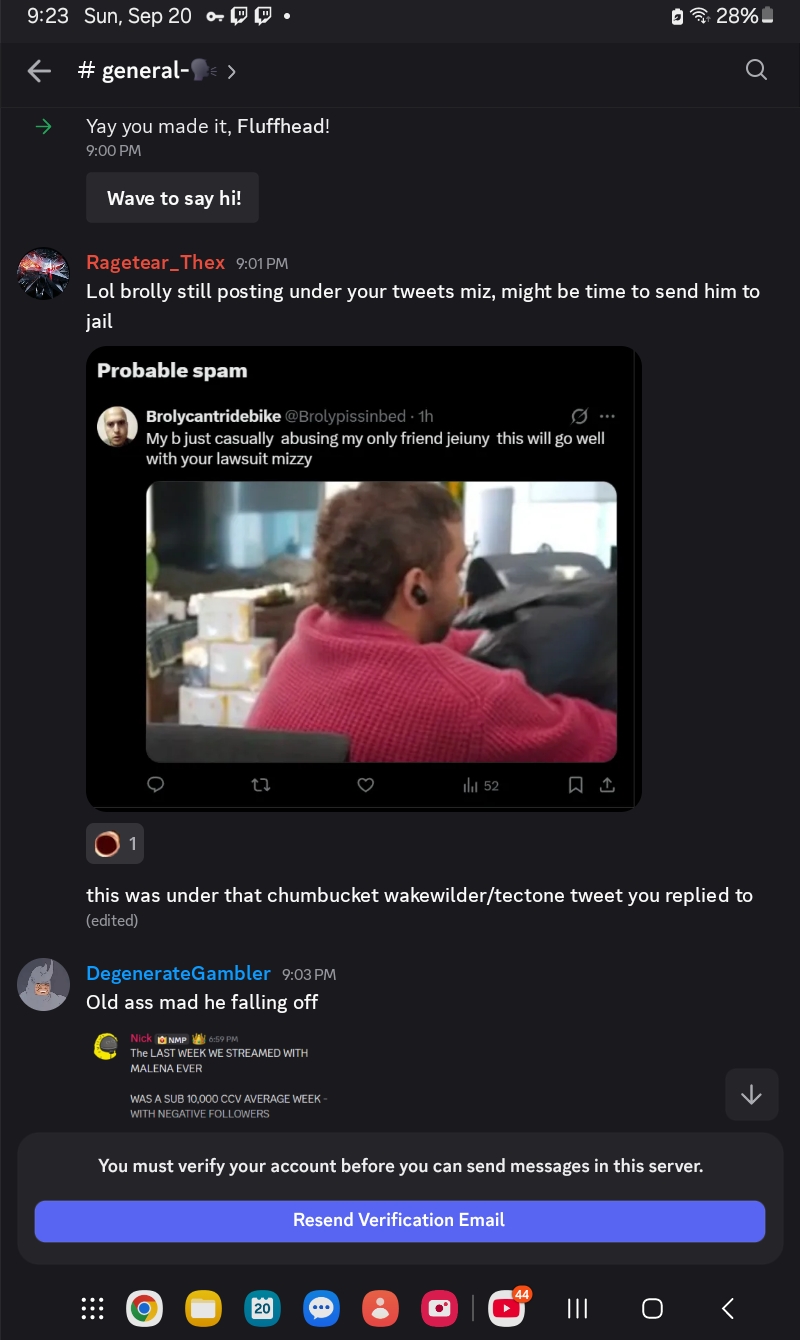Open YouTube app with 44 badge
Viewport: 800px width, 1340px height.
507,1307
